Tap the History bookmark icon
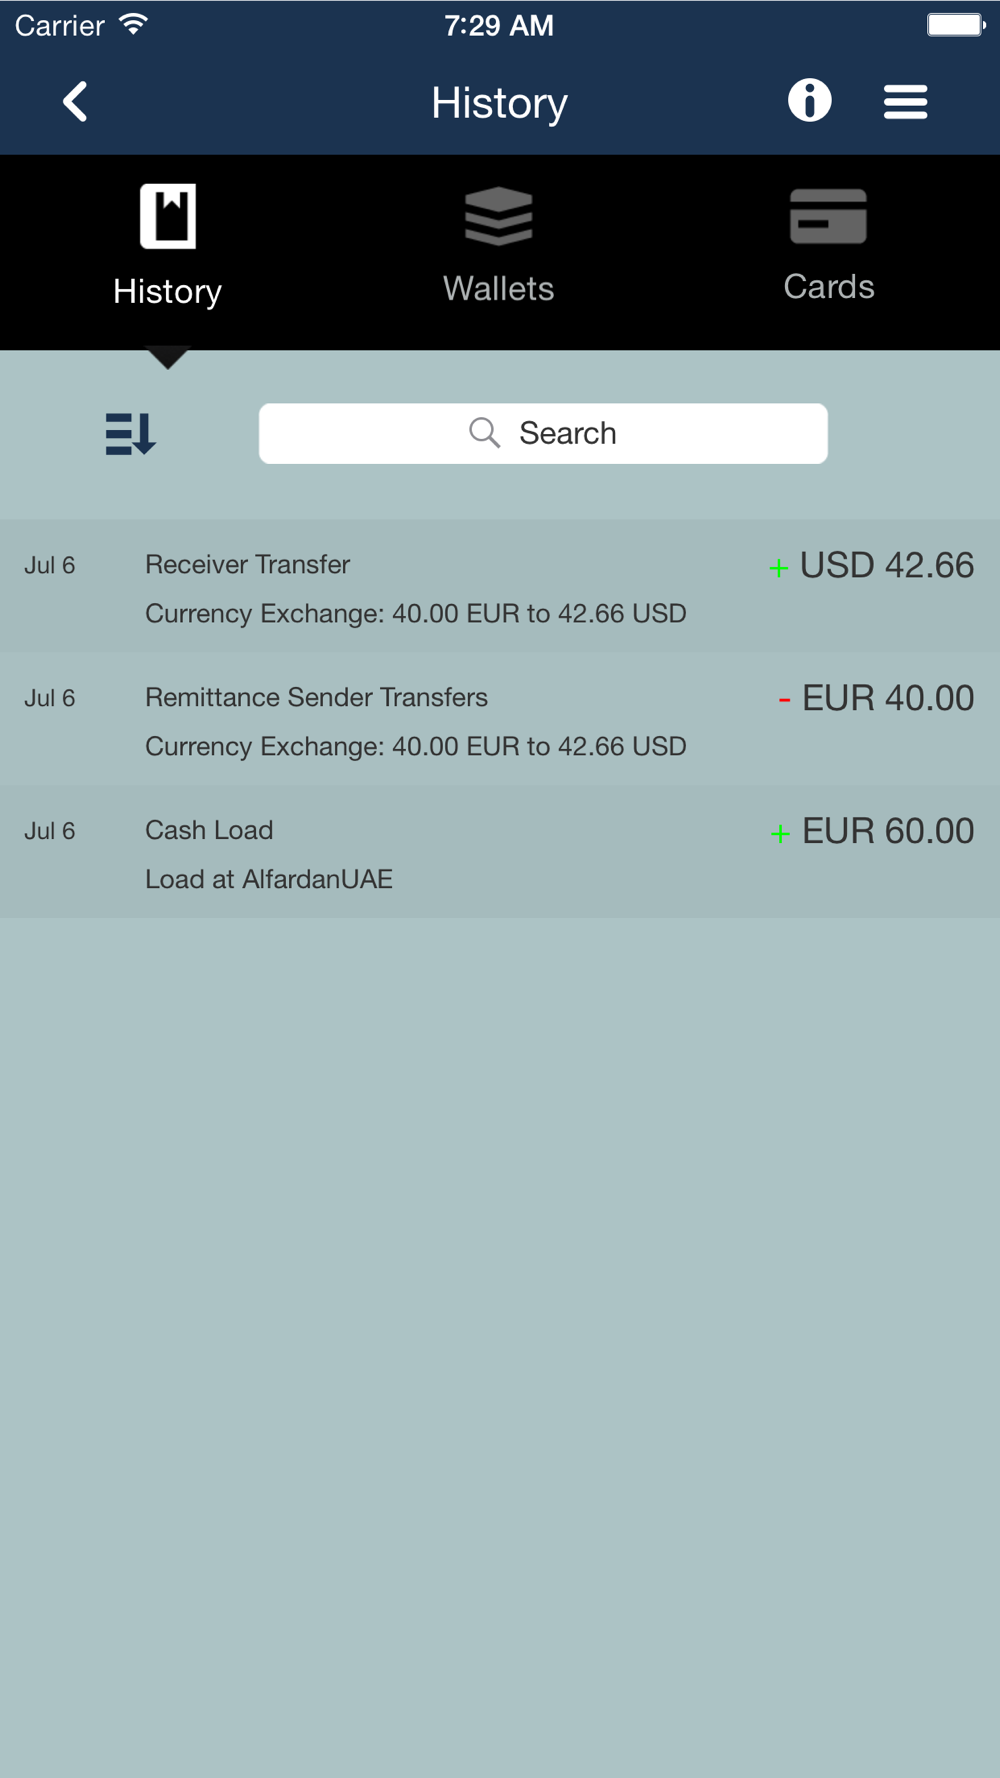Image resolution: width=1000 pixels, height=1778 pixels. click(x=168, y=216)
